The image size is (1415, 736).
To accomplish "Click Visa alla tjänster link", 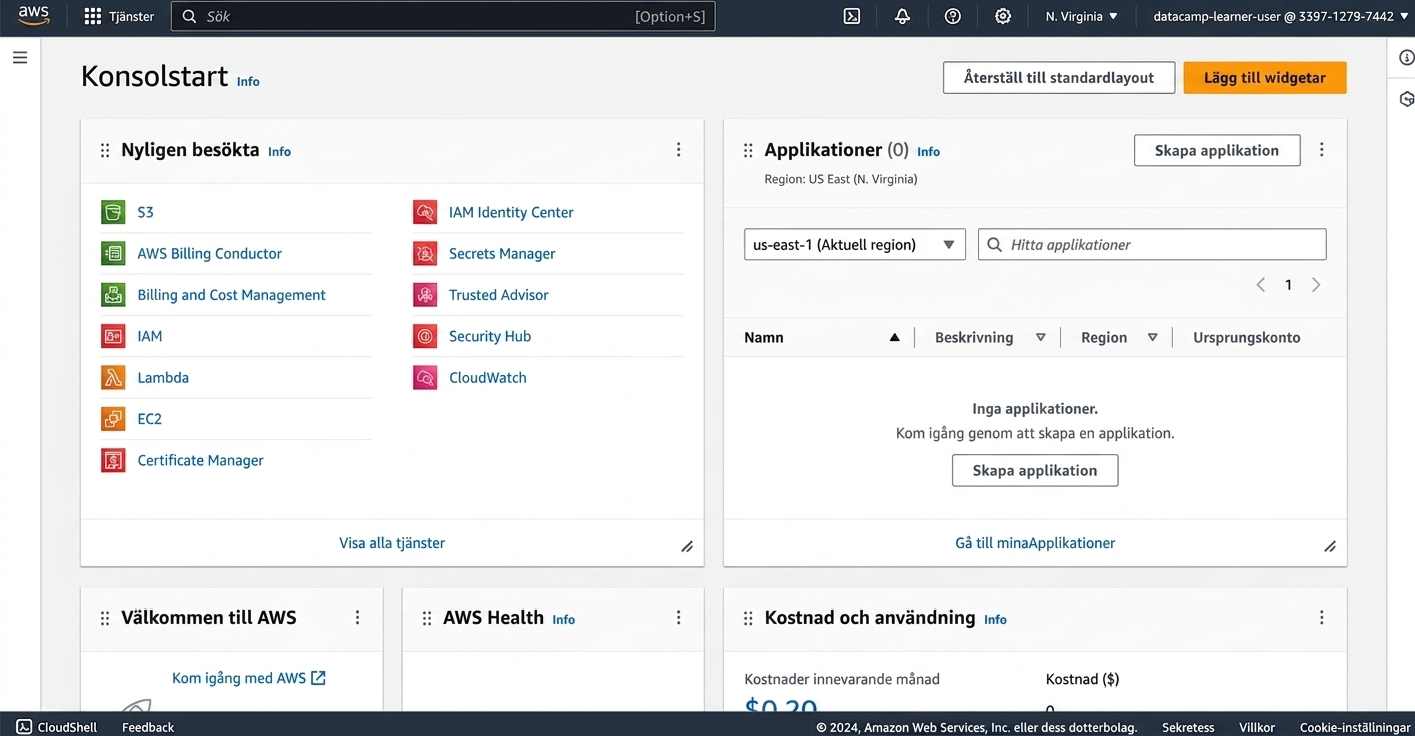I will coord(392,543).
